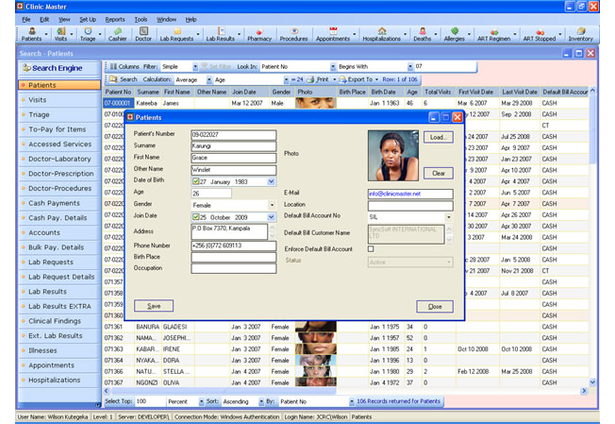Viewport: 615px width, 424px height.
Task: Click the Surname input field
Action: coord(233,146)
